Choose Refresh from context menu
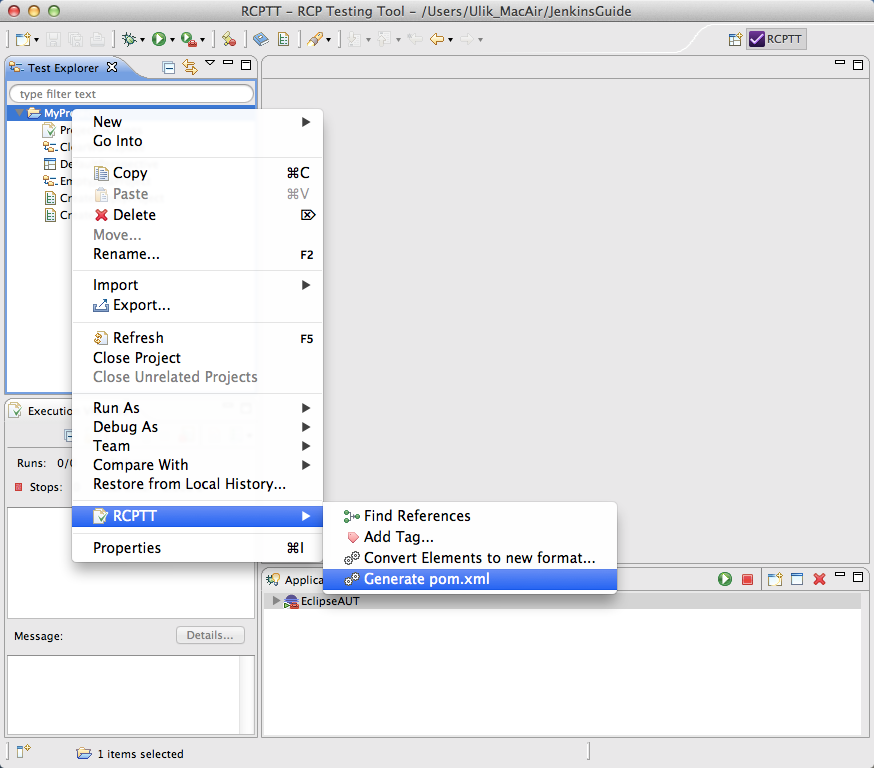874x768 pixels. (197, 338)
